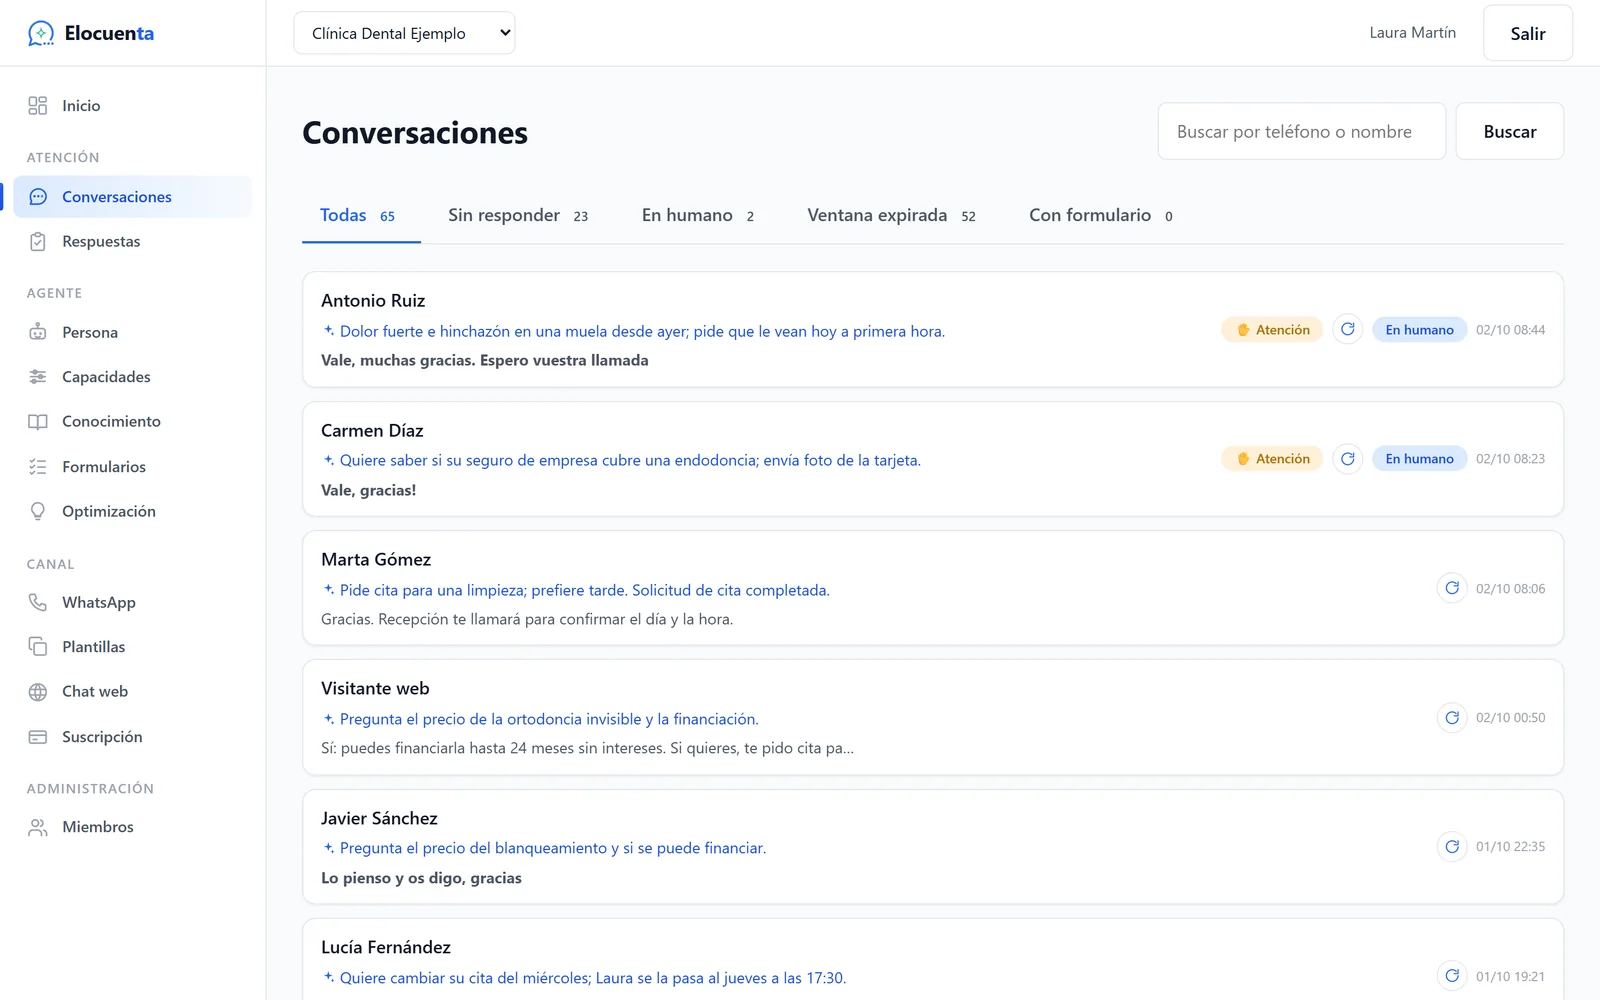Refresh Javier Sánchez conversation summary icon
The height and width of the screenshot is (1000, 1600).
(x=1452, y=847)
